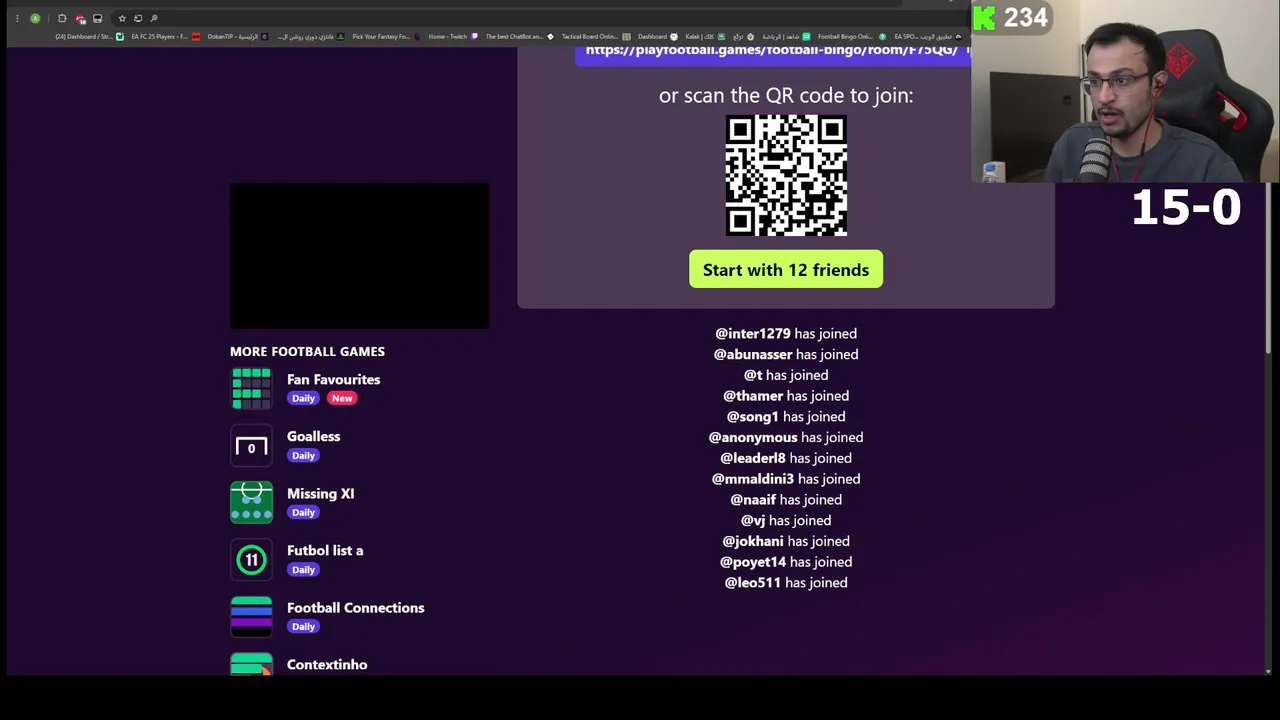Click the '@thamer has joined' entry
The width and height of the screenshot is (1280, 720).
click(786, 396)
